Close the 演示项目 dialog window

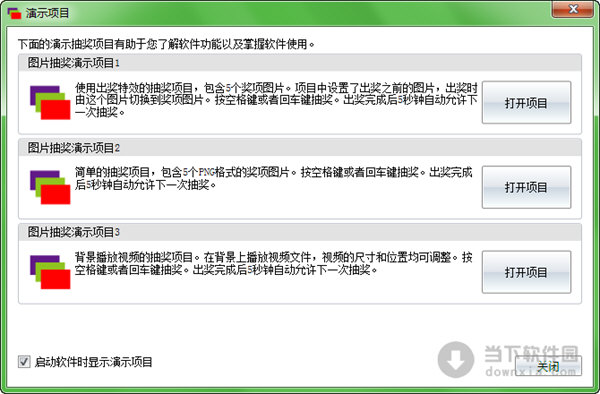click(x=572, y=9)
